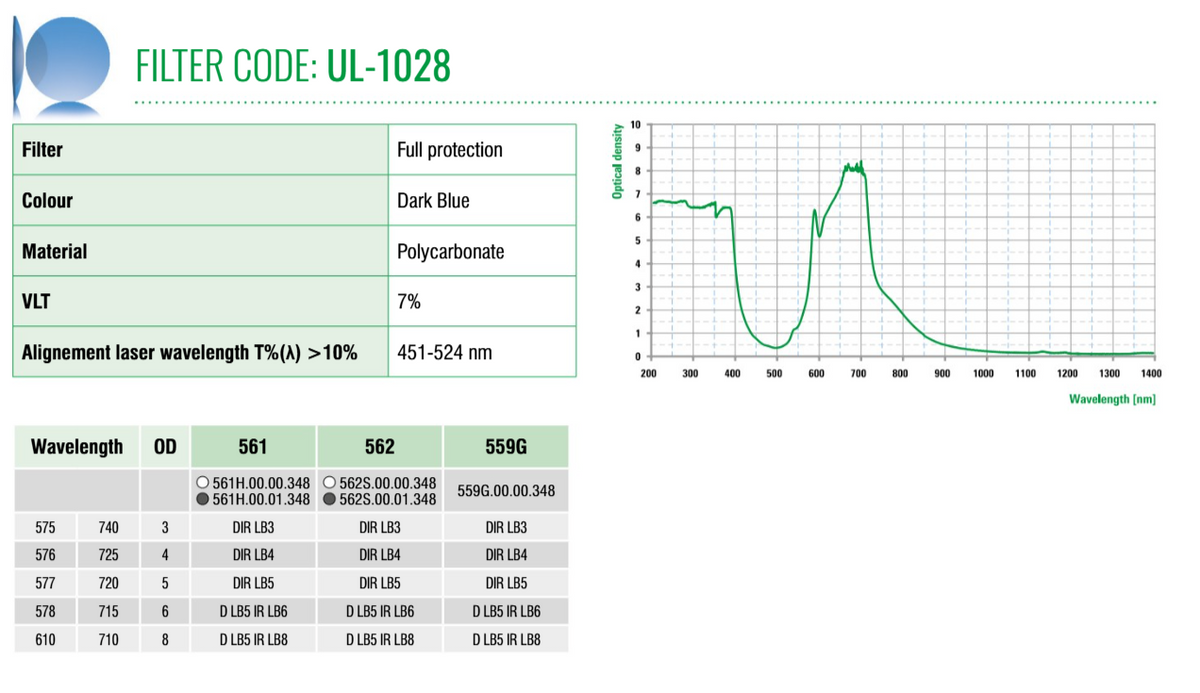
Task: Select 'D LB5 IR LB6' in the 561 column
Action: point(253,611)
